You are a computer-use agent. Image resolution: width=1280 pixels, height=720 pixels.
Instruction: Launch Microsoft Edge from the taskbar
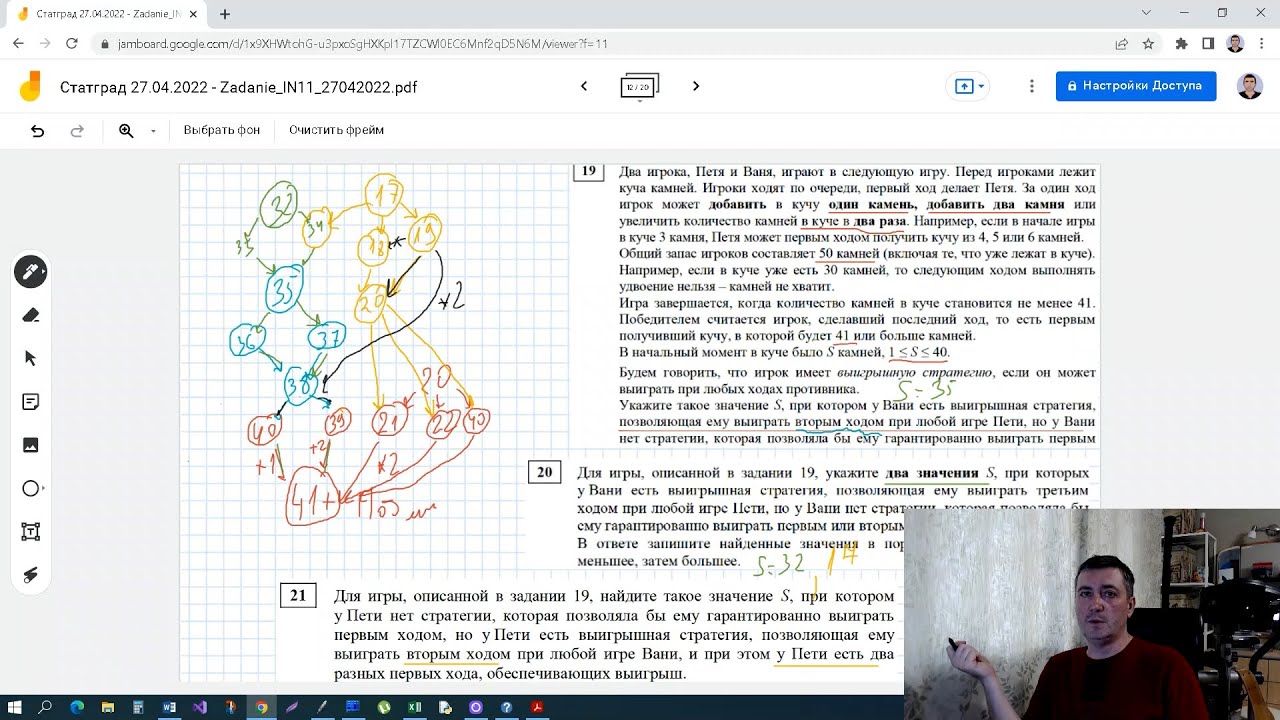[x=77, y=707]
